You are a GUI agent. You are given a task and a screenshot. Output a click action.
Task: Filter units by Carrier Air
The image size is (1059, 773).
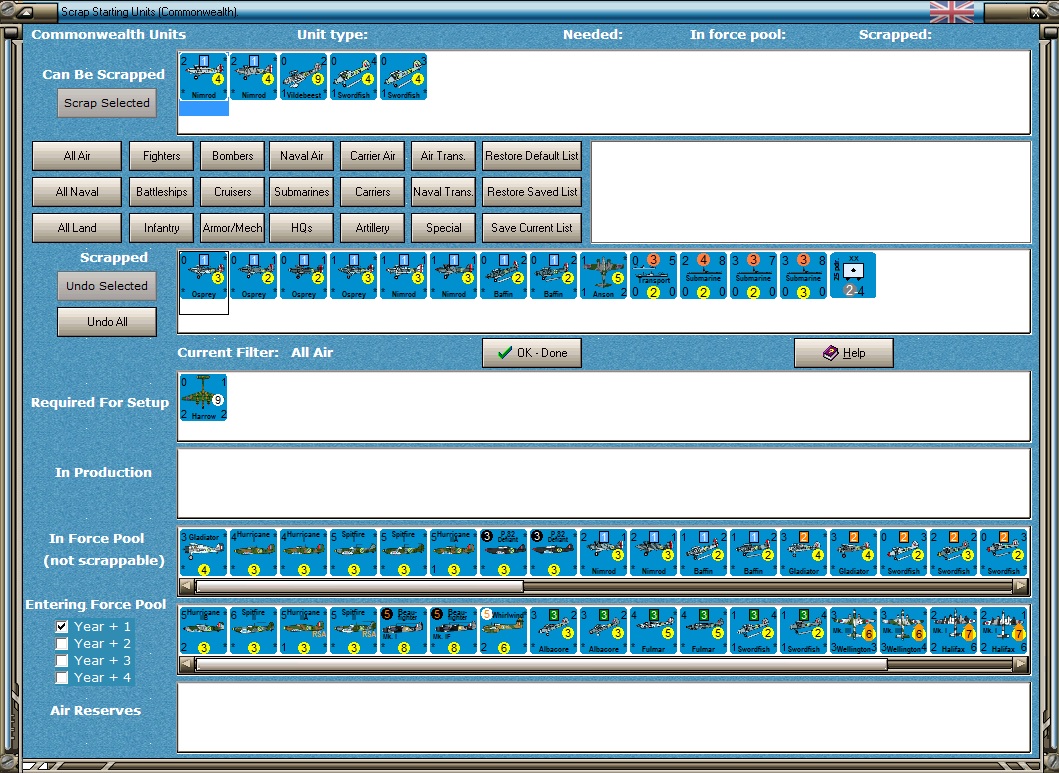point(372,156)
